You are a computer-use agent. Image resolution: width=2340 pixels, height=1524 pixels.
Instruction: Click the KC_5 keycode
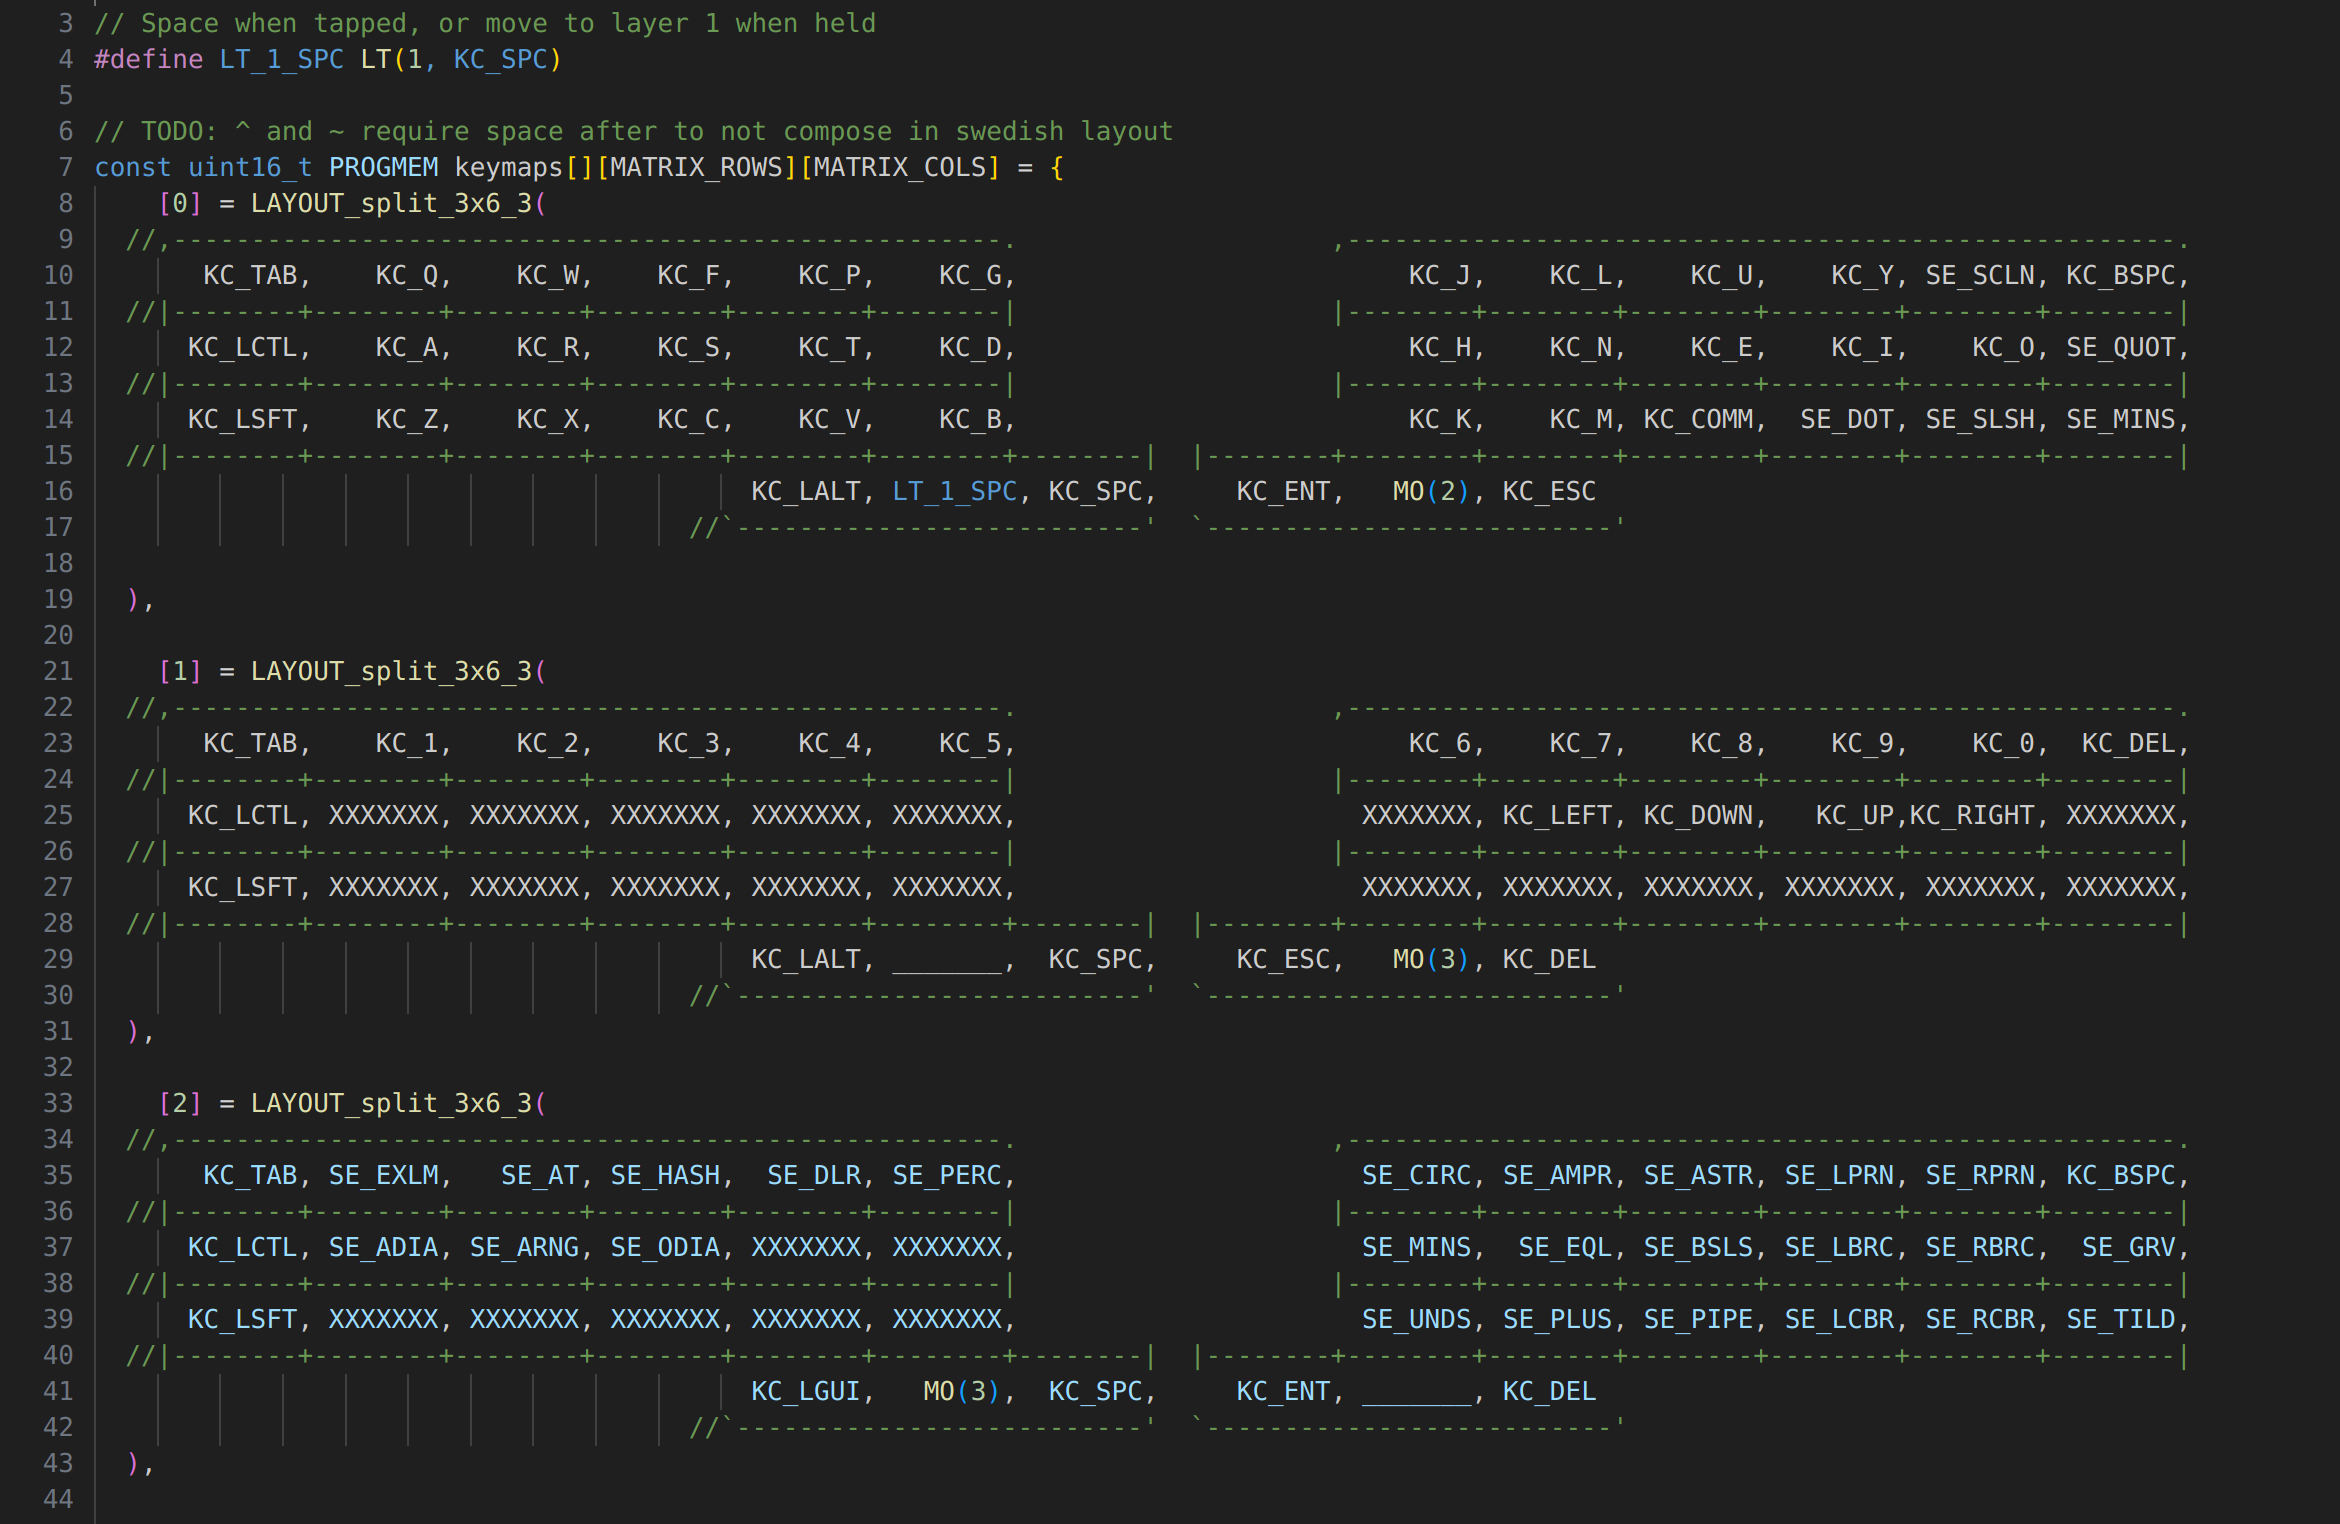coord(970,743)
